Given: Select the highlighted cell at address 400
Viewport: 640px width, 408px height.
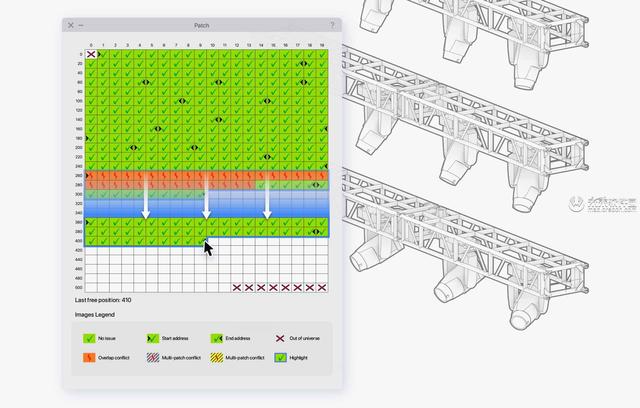Looking at the screenshot, I should (91, 241).
